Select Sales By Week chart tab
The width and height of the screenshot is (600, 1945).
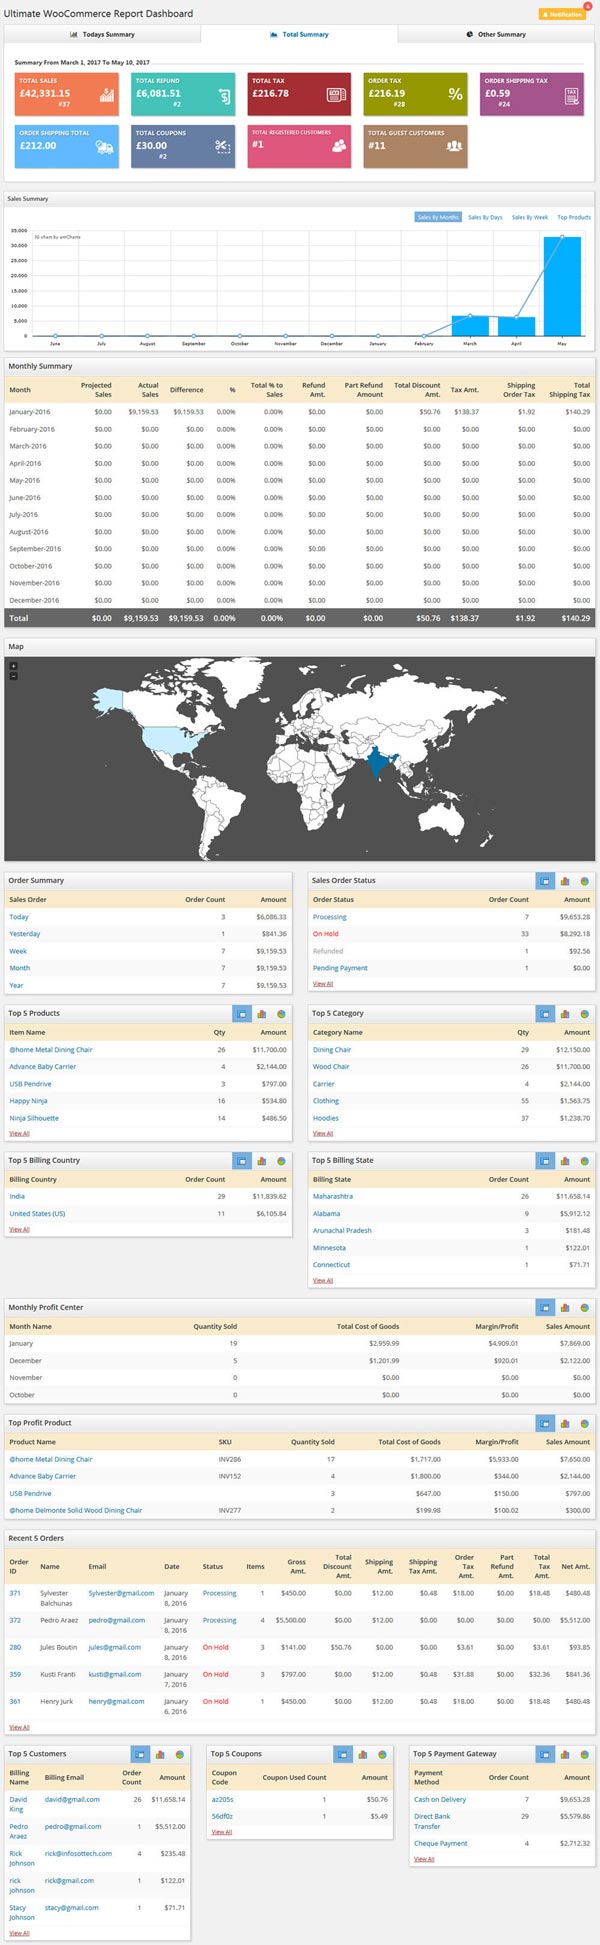[x=530, y=217]
